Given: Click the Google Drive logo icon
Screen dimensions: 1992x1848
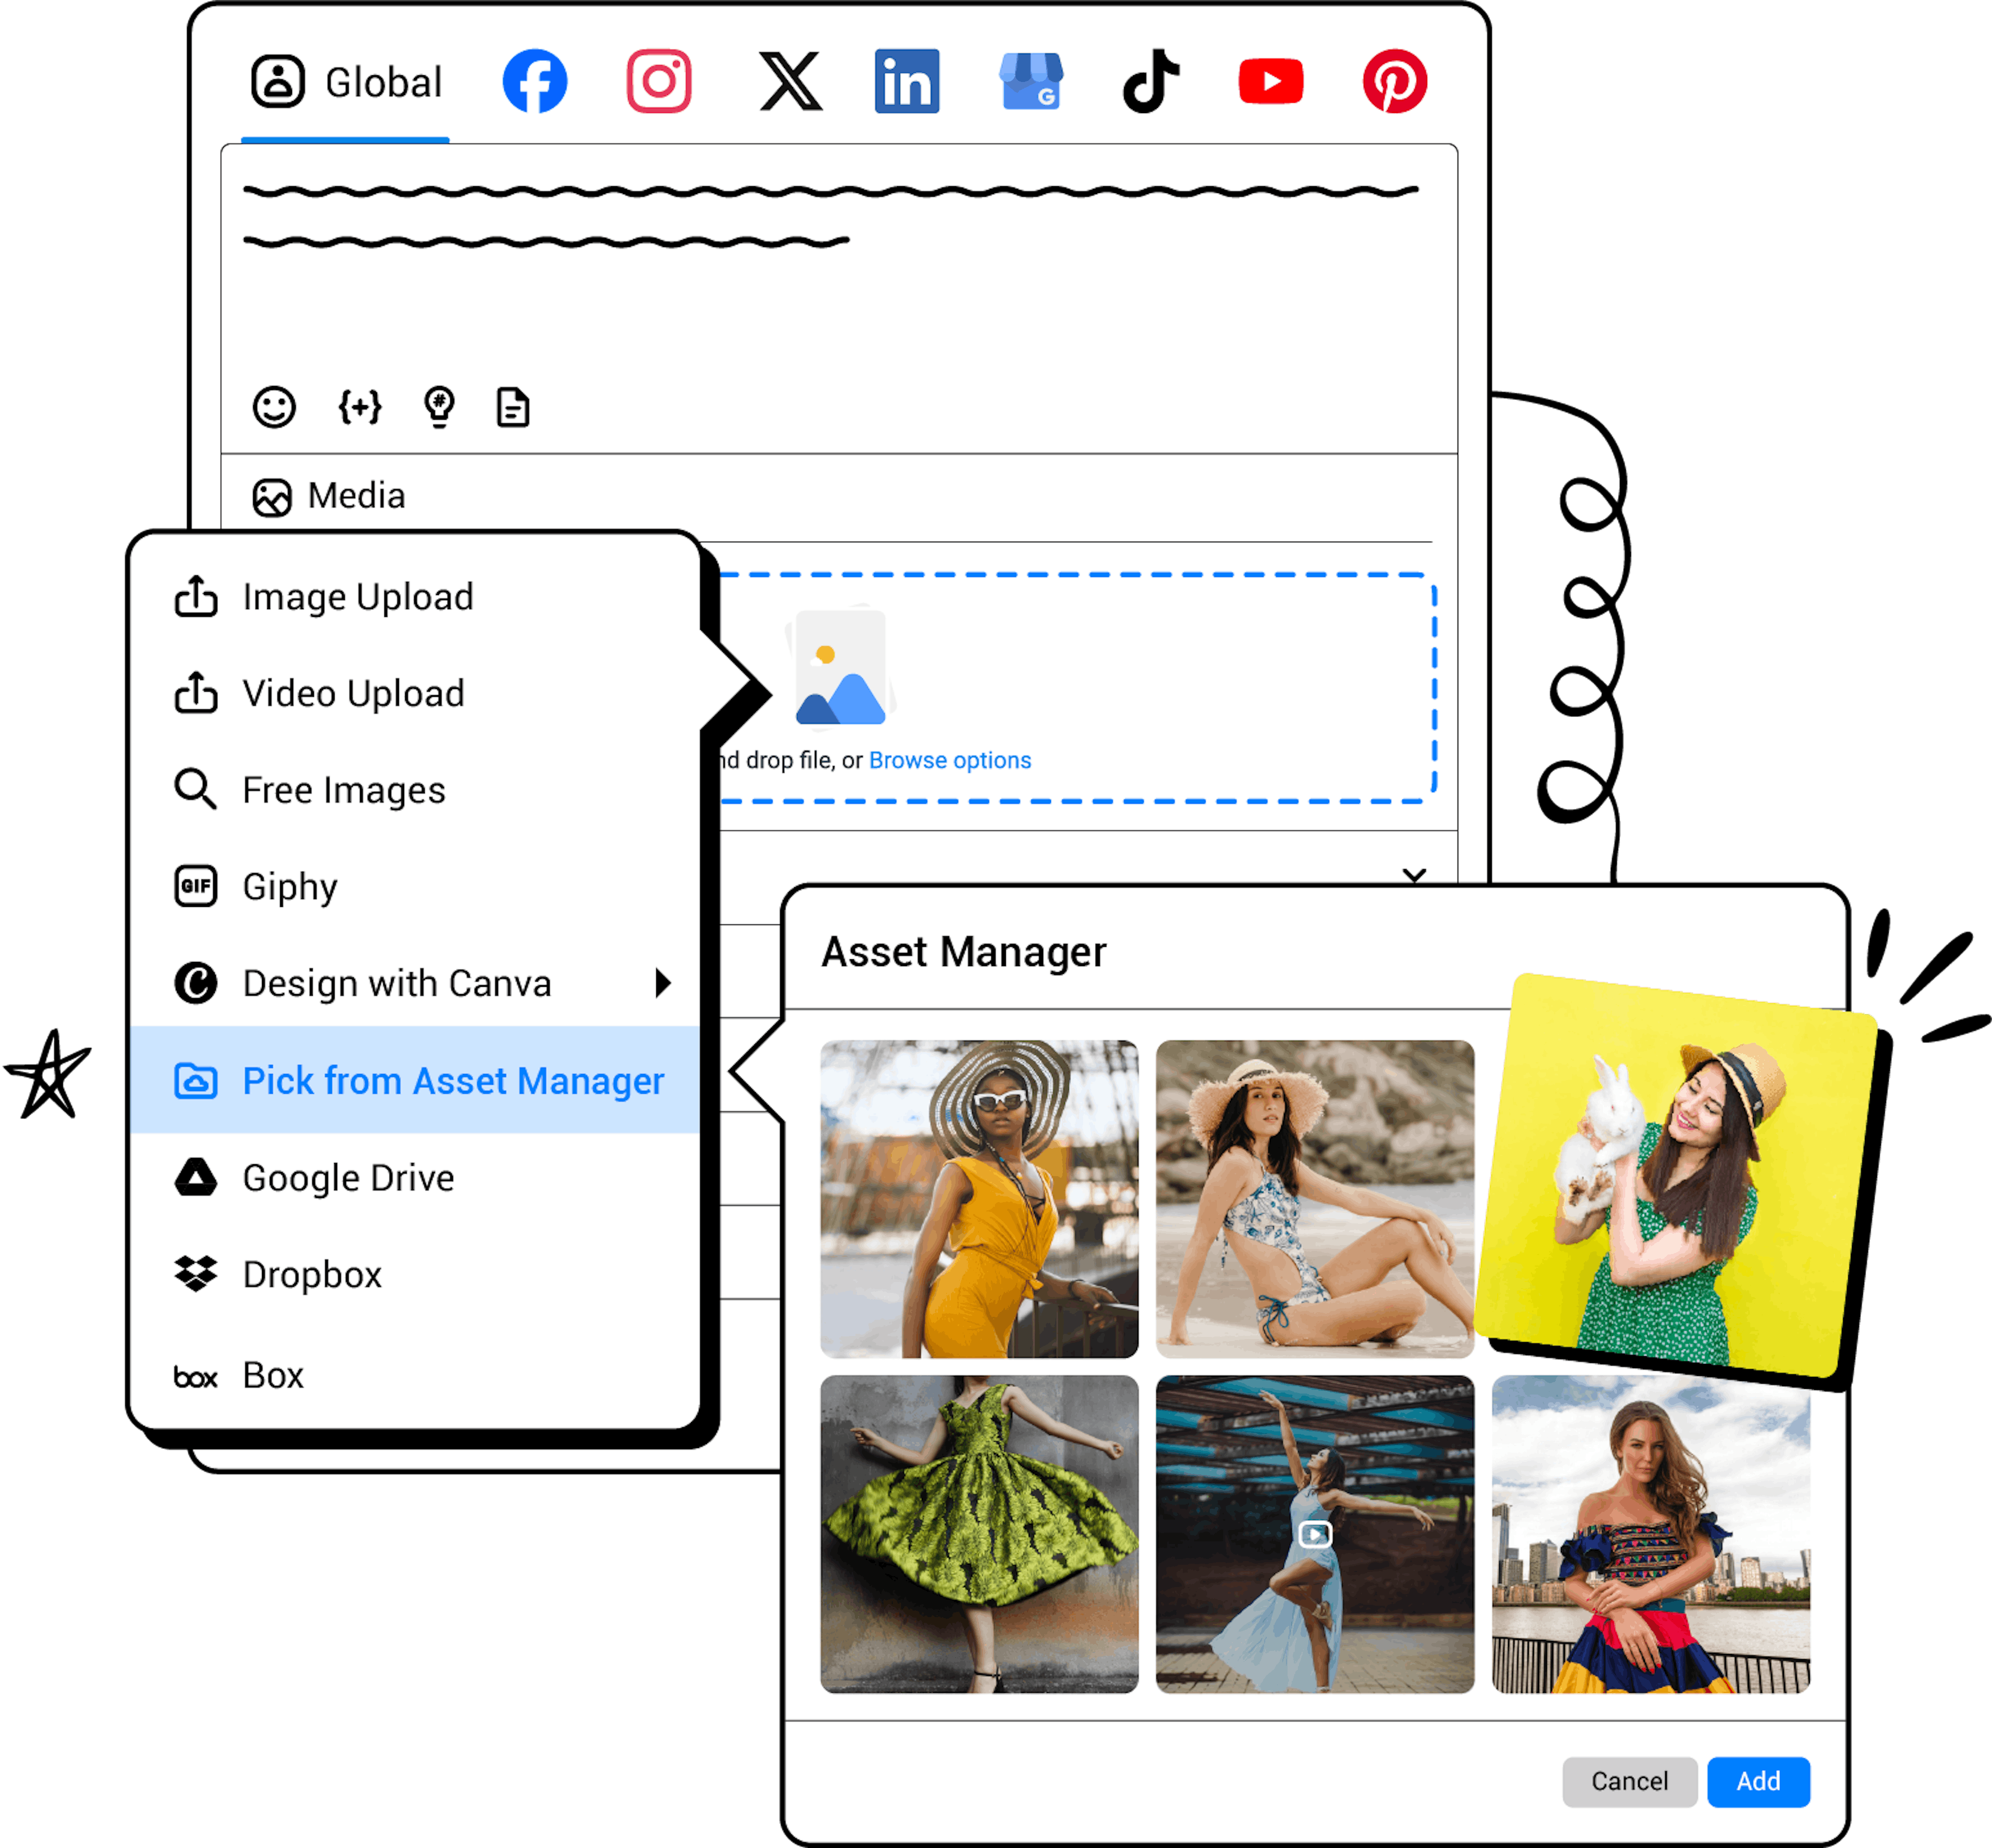Looking at the screenshot, I should click(196, 1177).
